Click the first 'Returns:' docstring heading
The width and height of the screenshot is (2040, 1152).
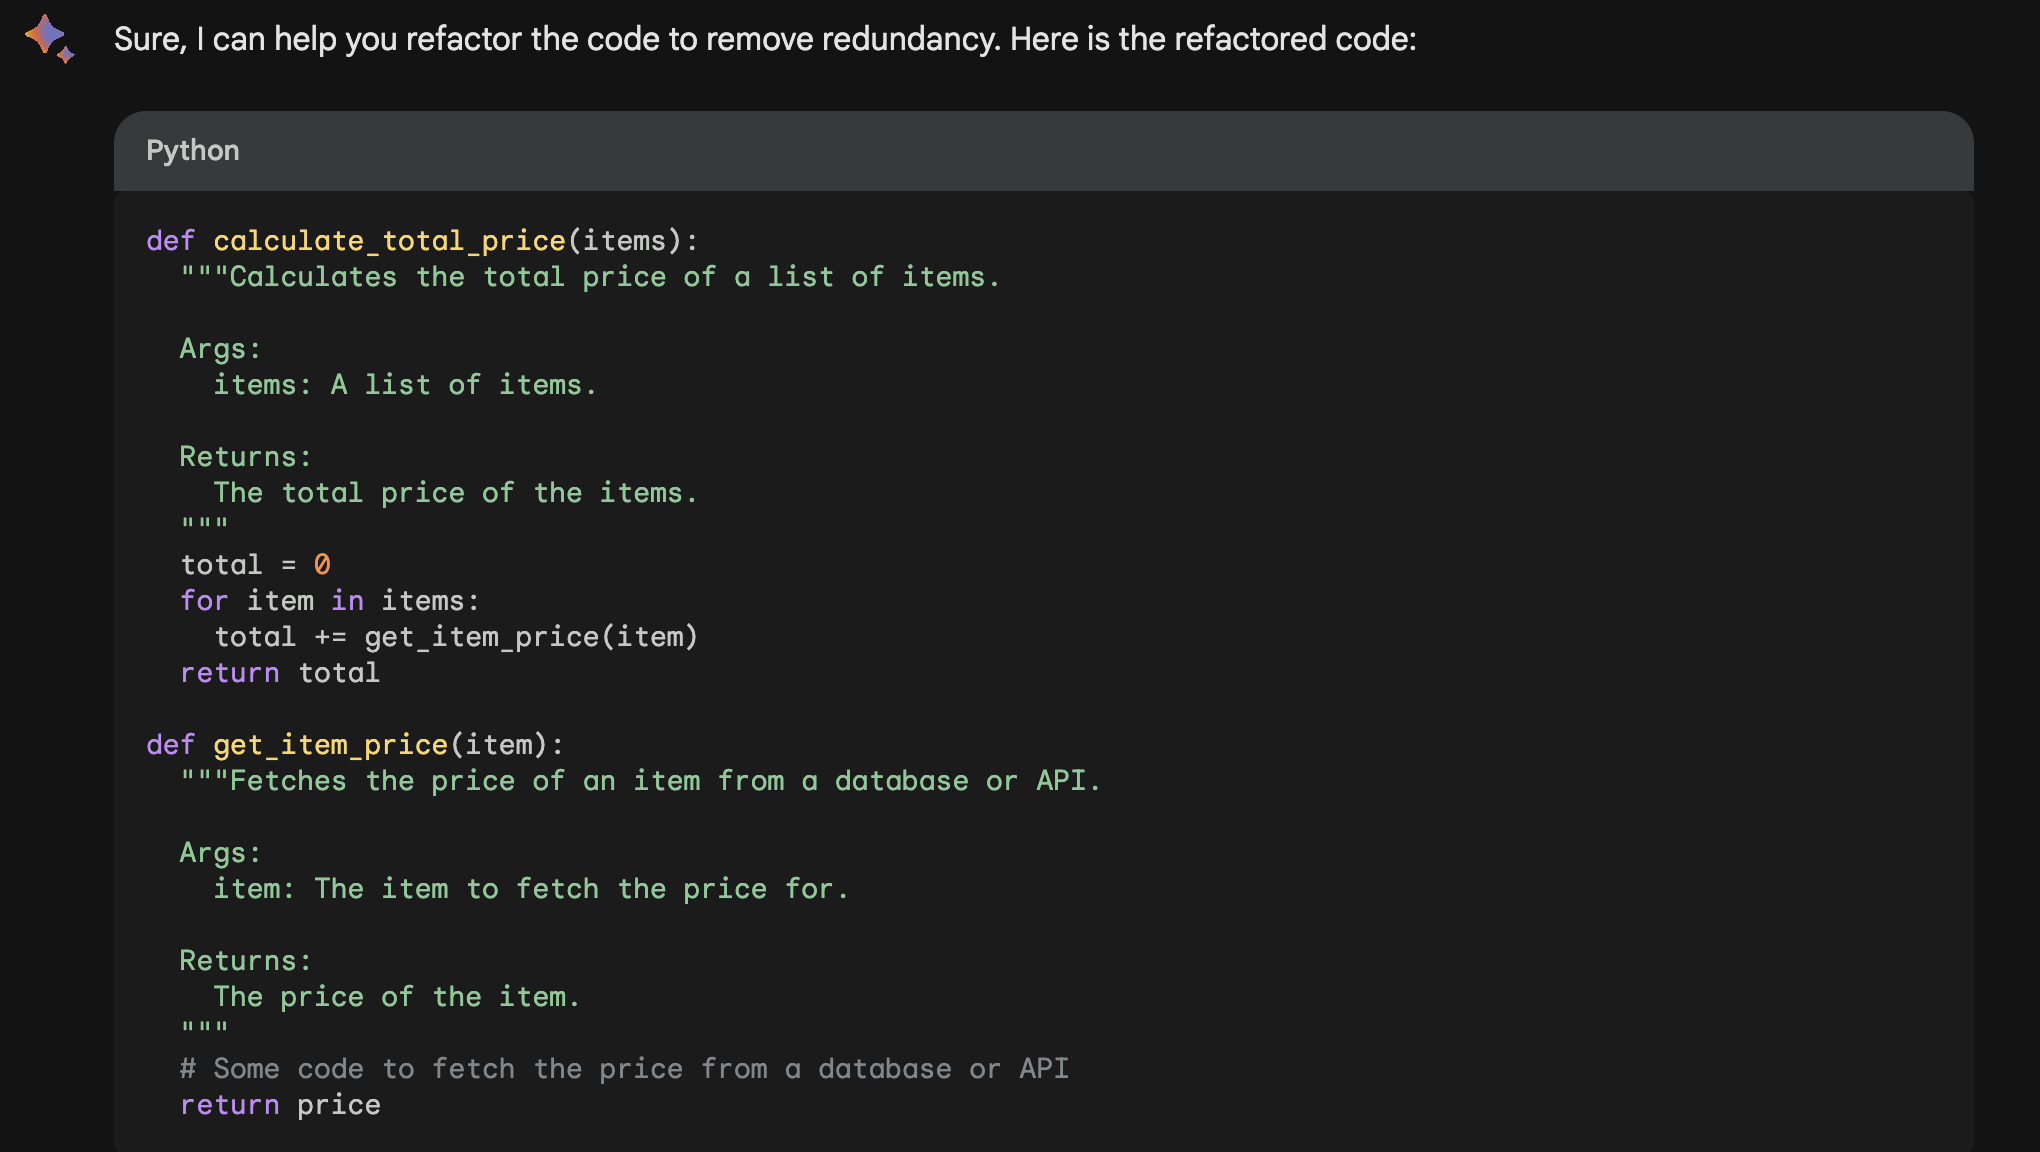(245, 457)
